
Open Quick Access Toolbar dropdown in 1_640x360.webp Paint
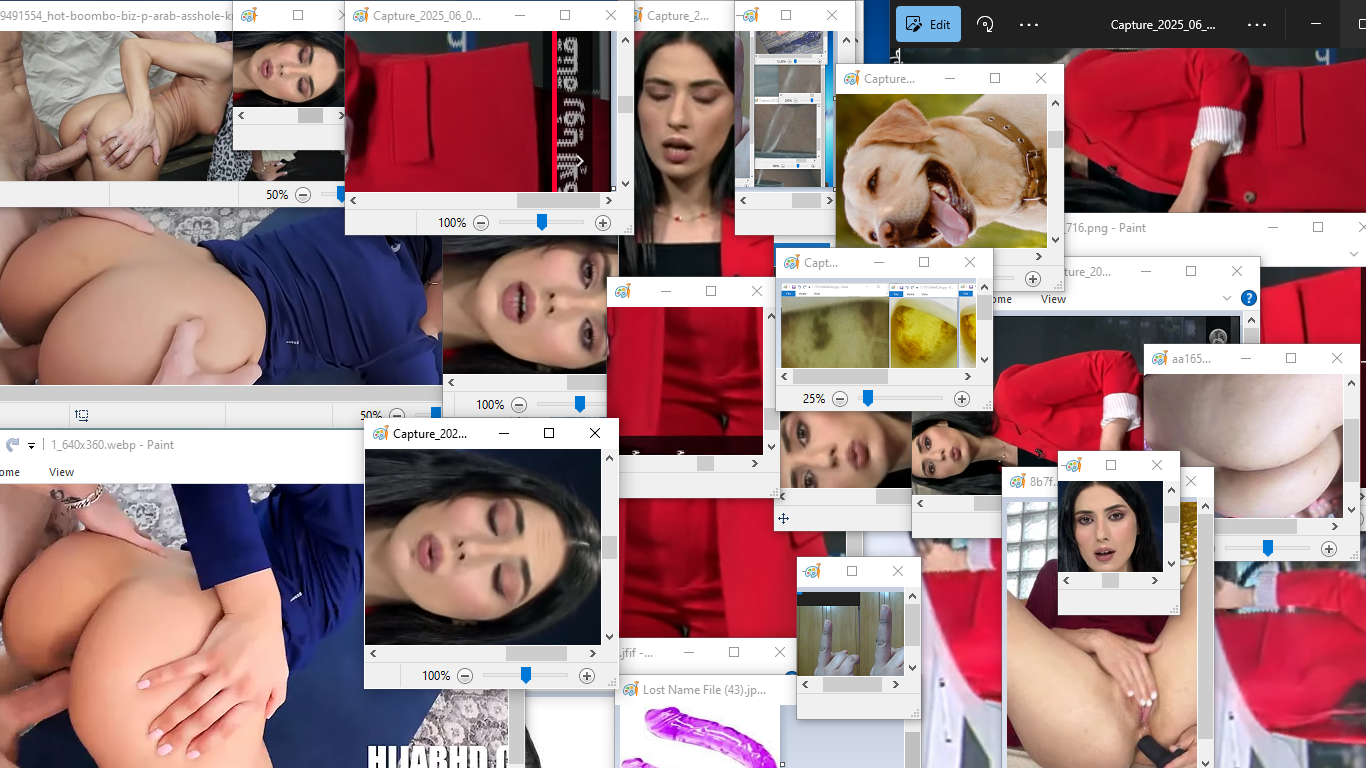tap(32, 446)
